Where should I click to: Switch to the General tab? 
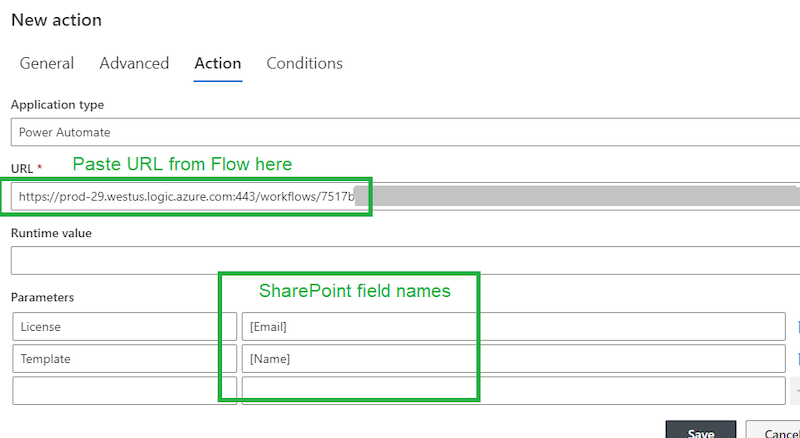46,63
